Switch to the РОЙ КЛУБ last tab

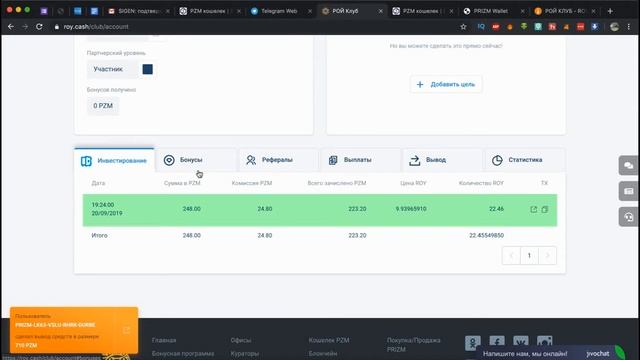565,11
